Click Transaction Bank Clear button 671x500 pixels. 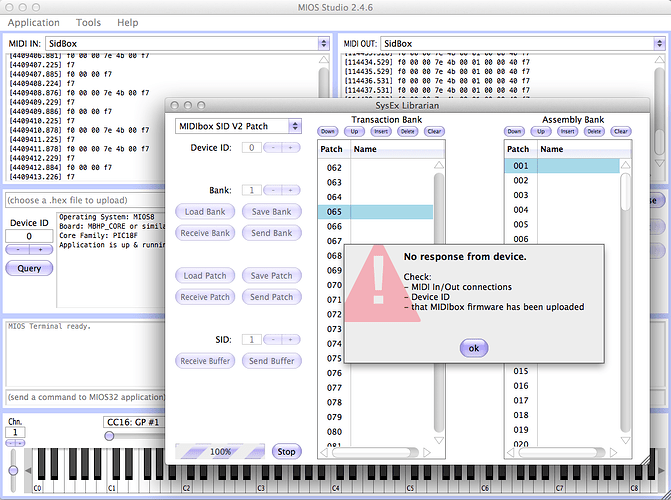[434, 131]
